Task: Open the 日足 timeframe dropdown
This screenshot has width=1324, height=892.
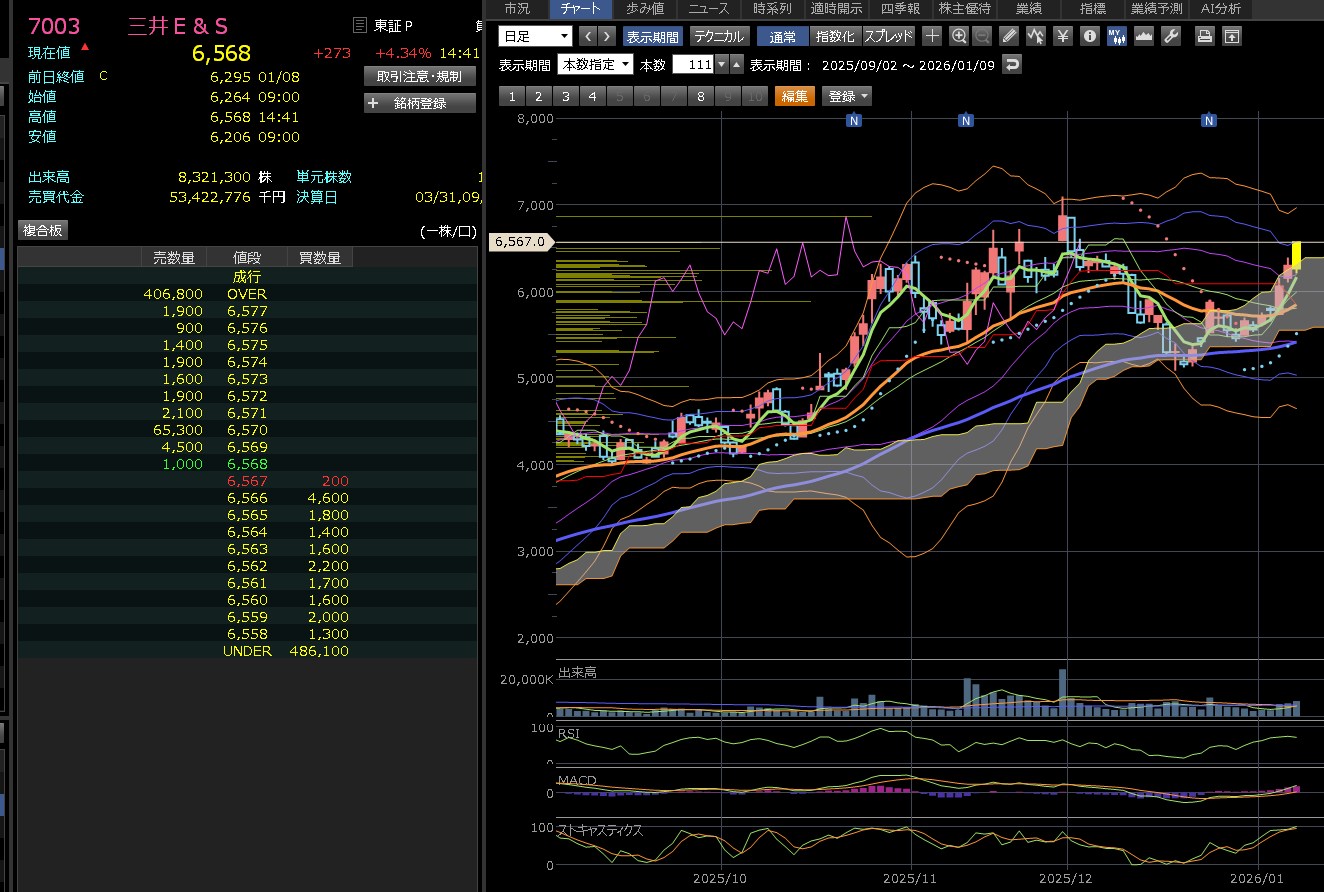Action: click(x=535, y=36)
